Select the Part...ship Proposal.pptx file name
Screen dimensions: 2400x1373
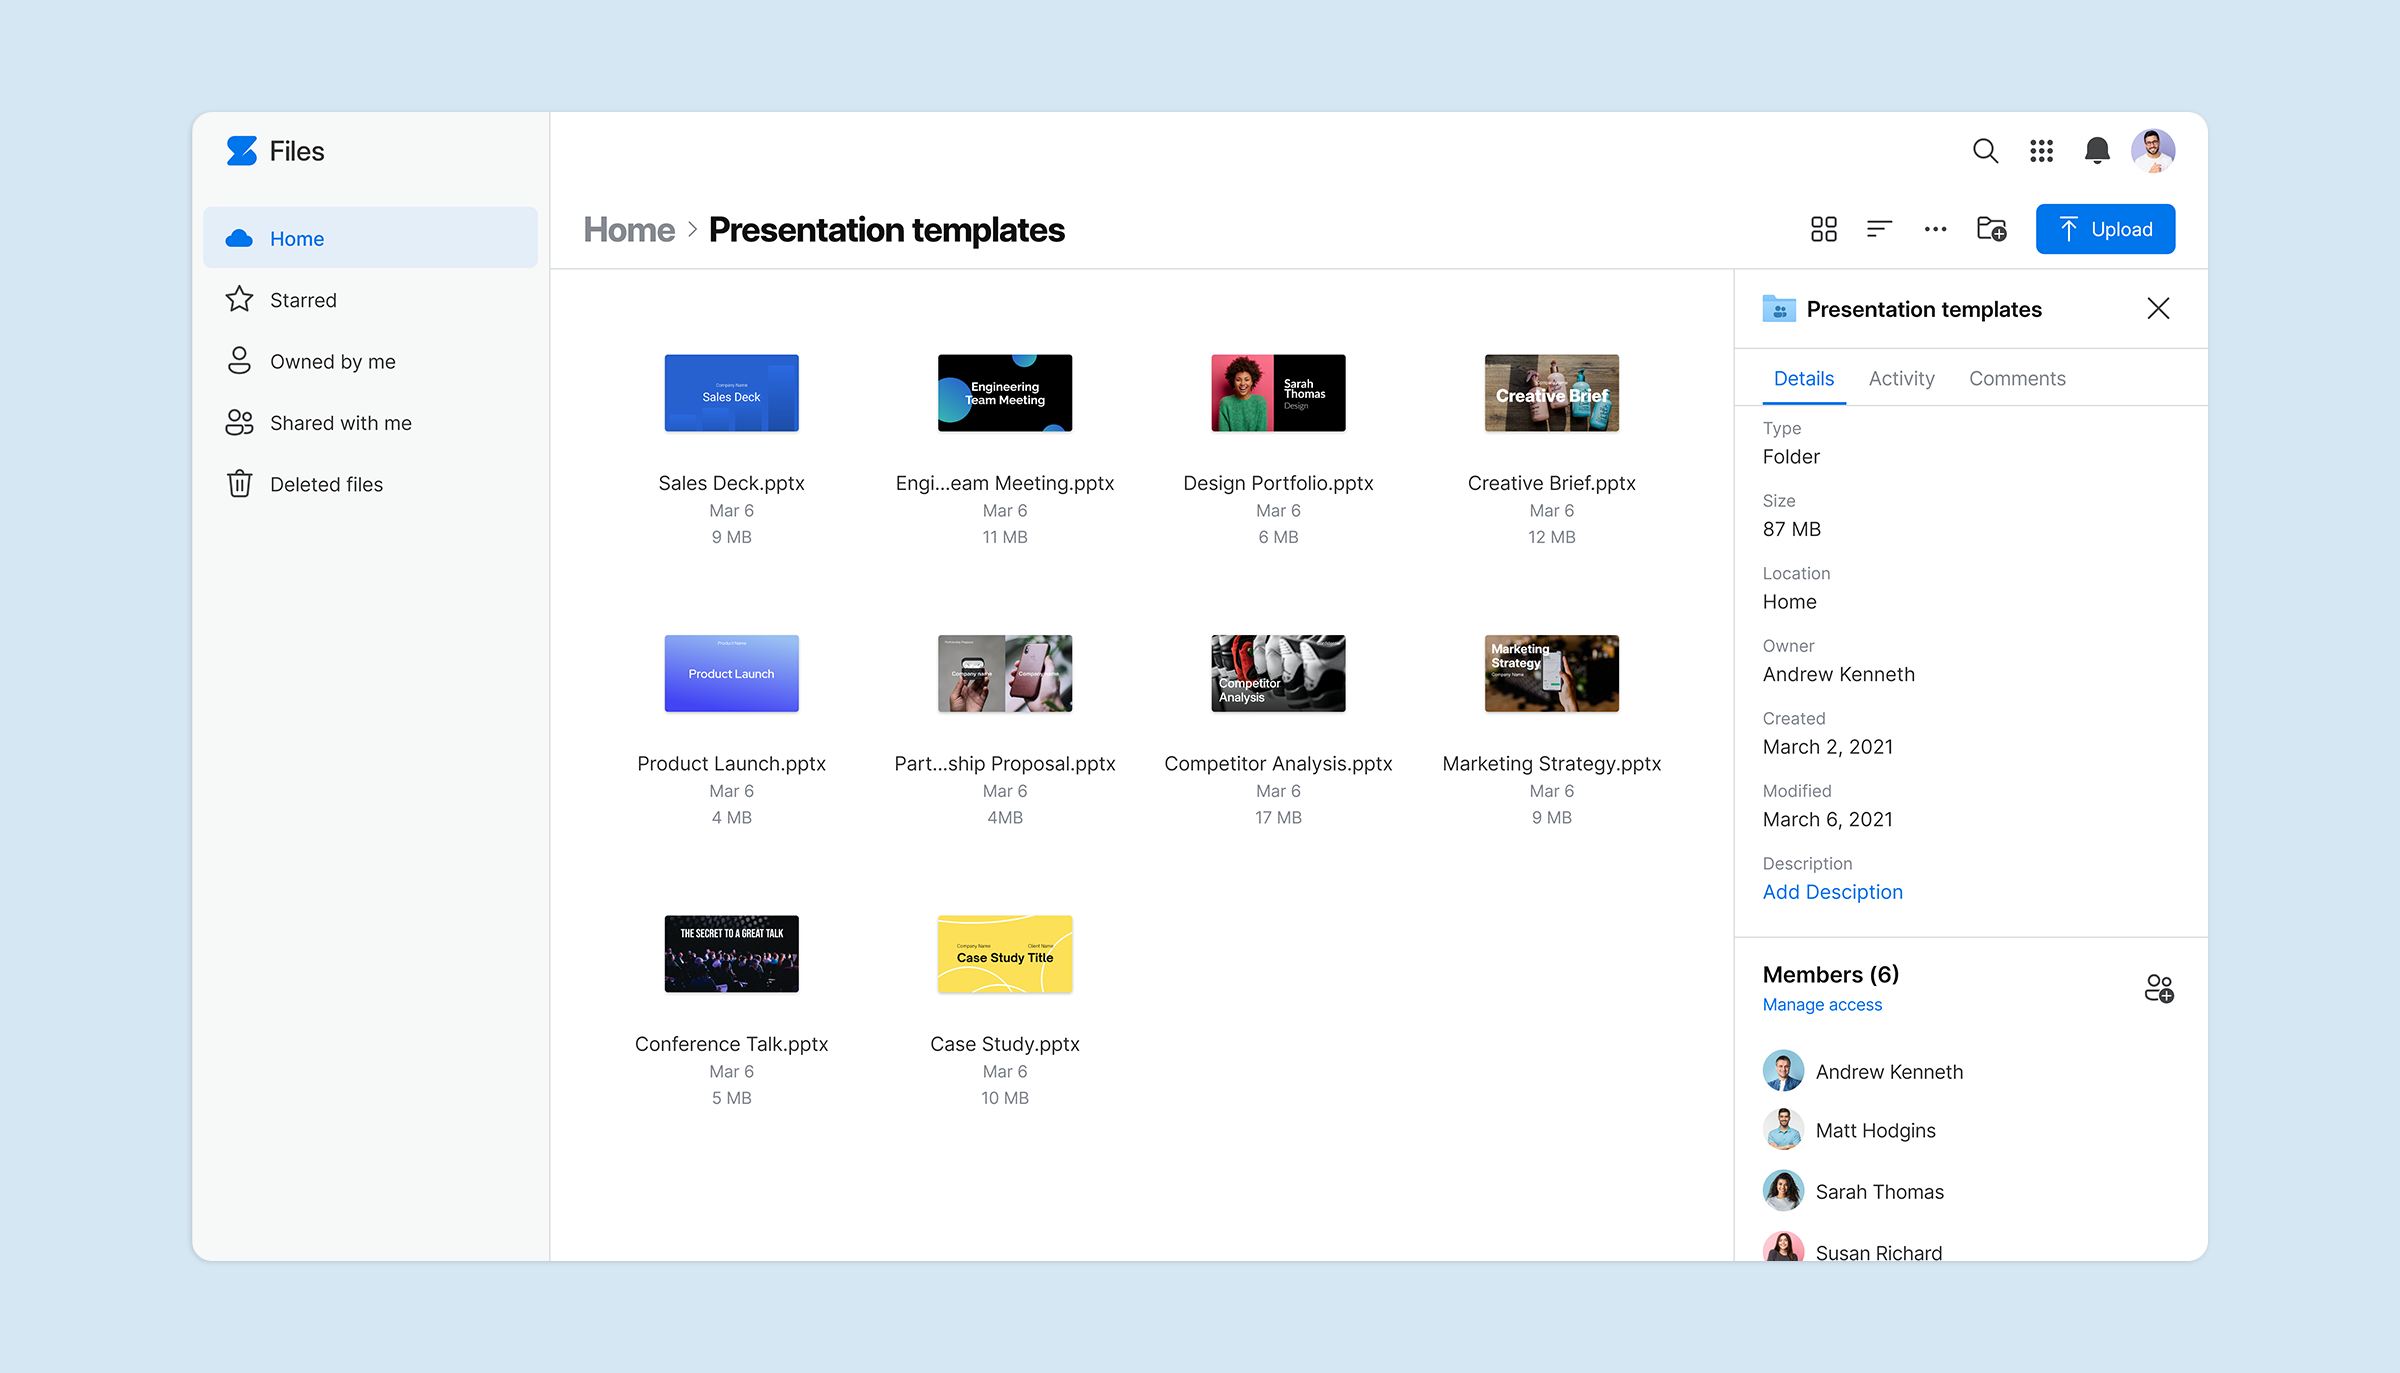[1004, 763]
